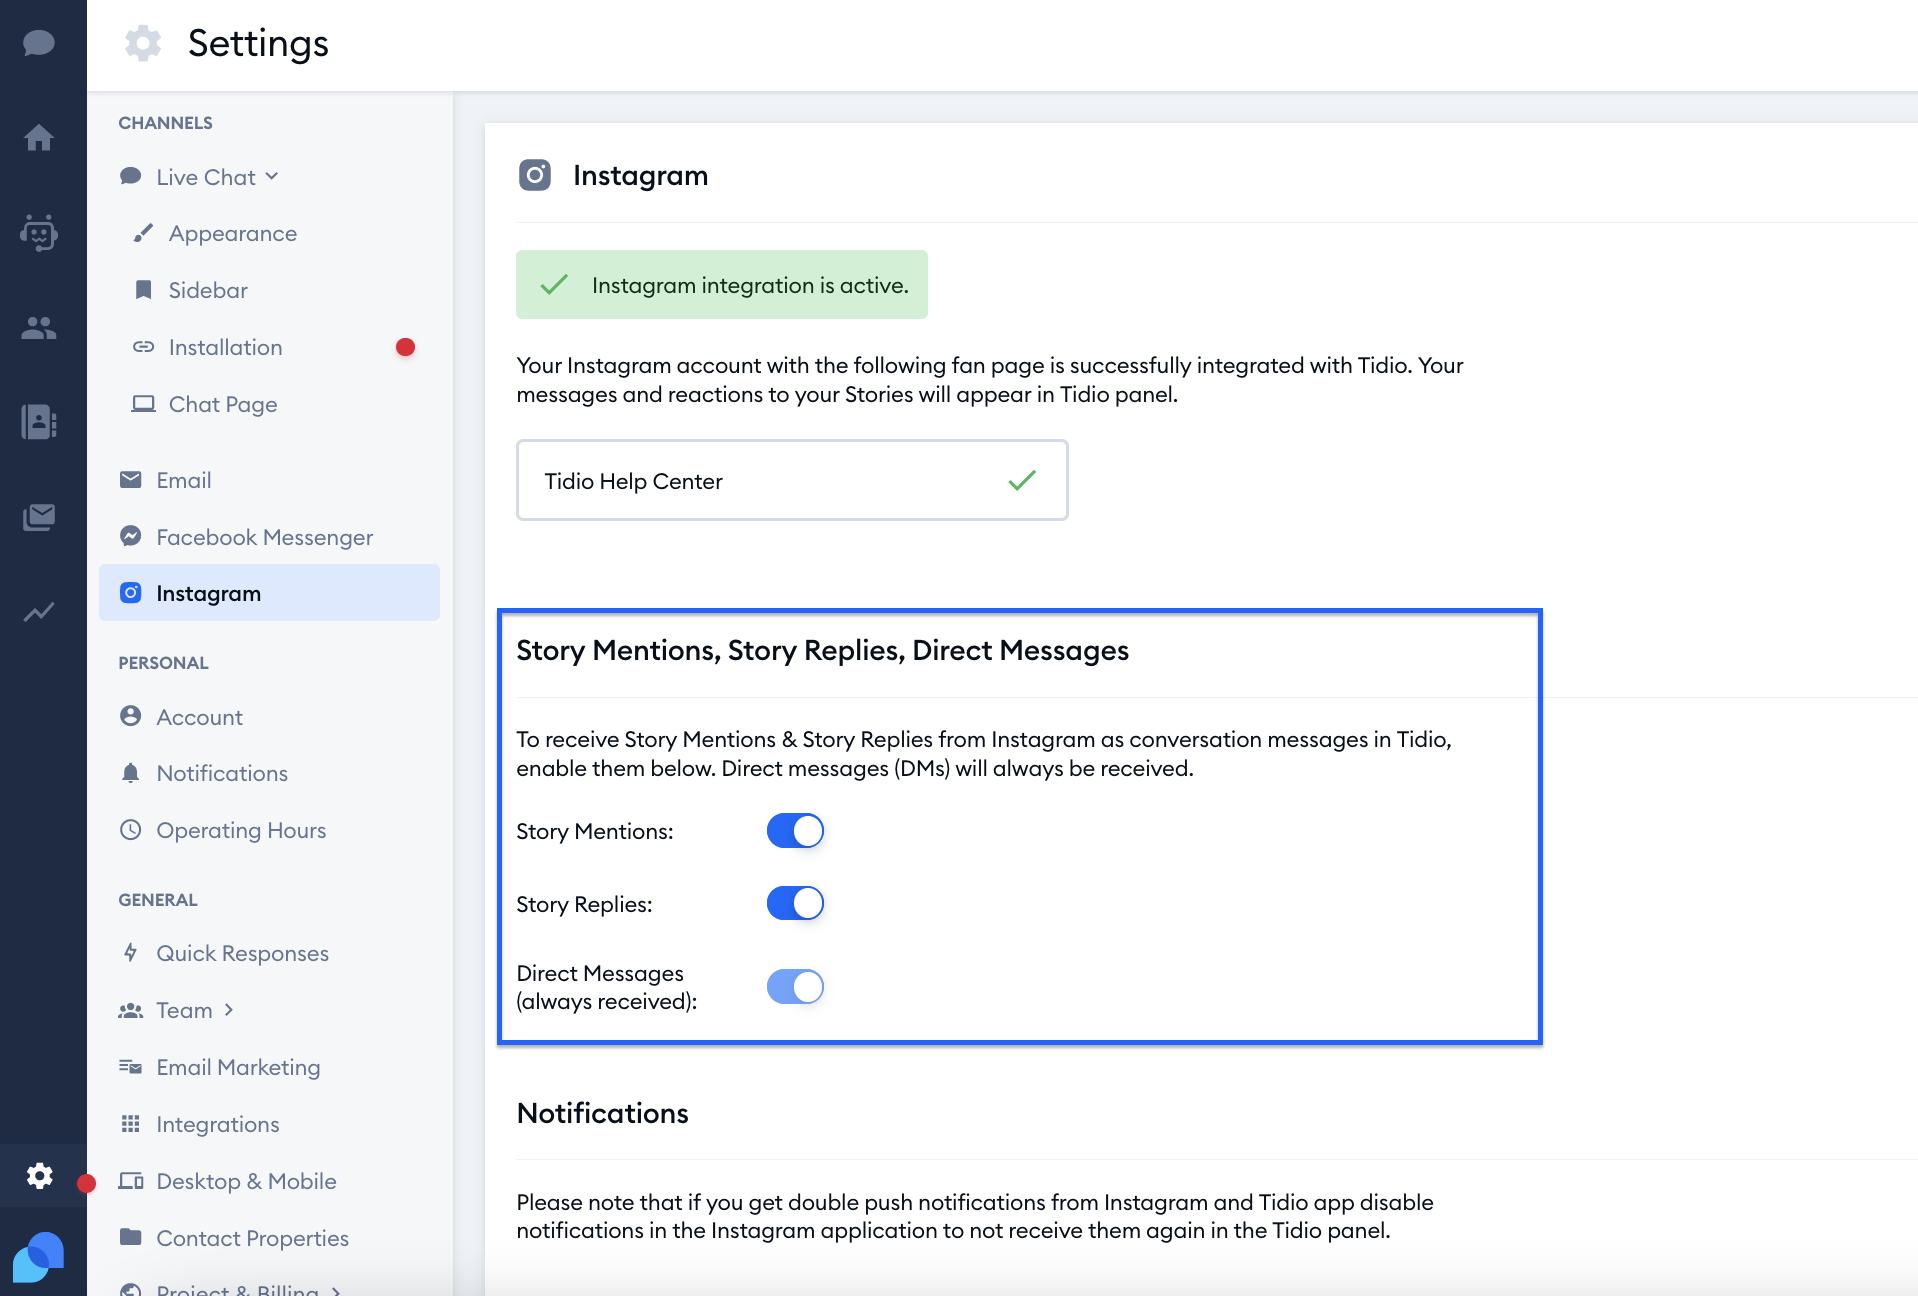Click the Settings header gear icon
The width and height of the screenshot is (1918, 1296).
click(143, 43)
